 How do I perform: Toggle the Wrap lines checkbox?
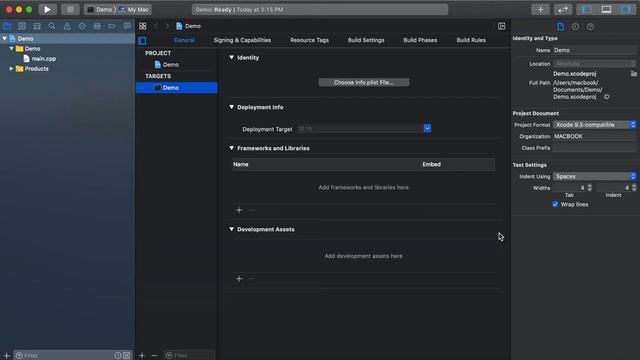click(x=555, y=204)
